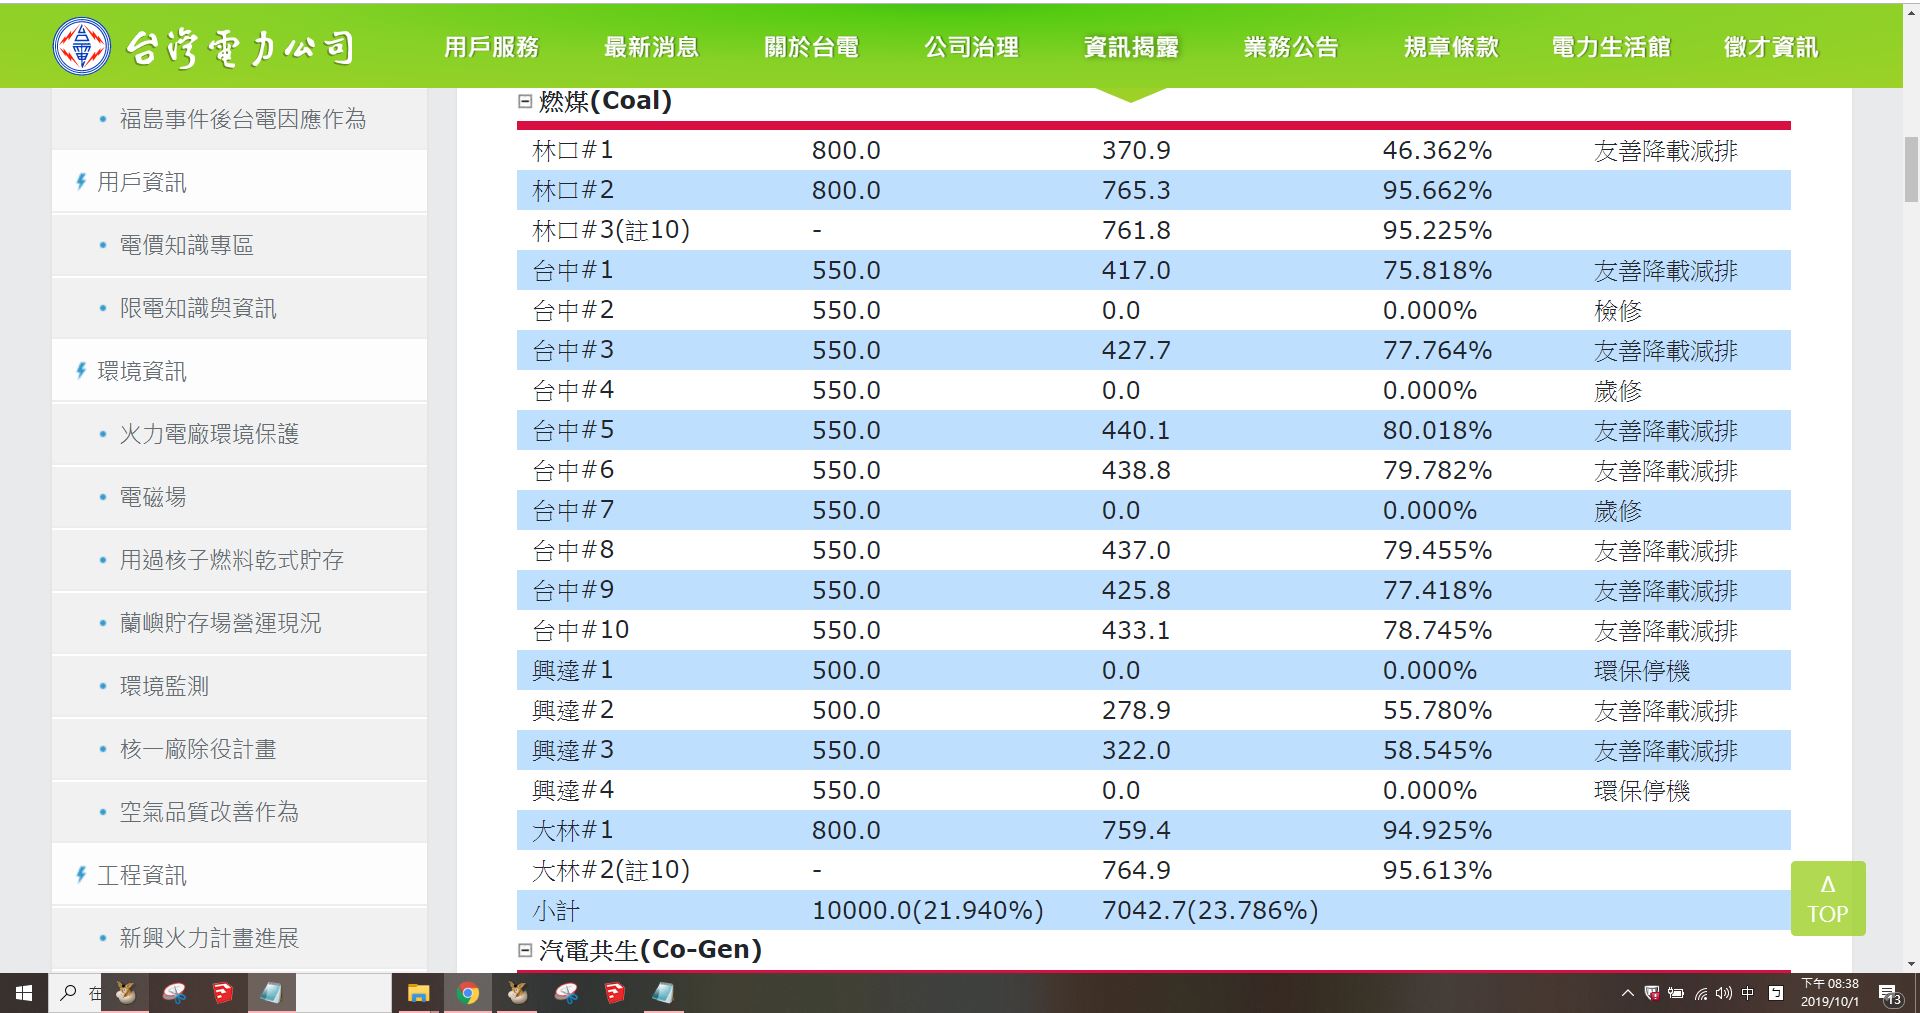Click the 80.018% ratio for 台中#5
Screen dimensions: 1920x1013
click(1437, 430)
